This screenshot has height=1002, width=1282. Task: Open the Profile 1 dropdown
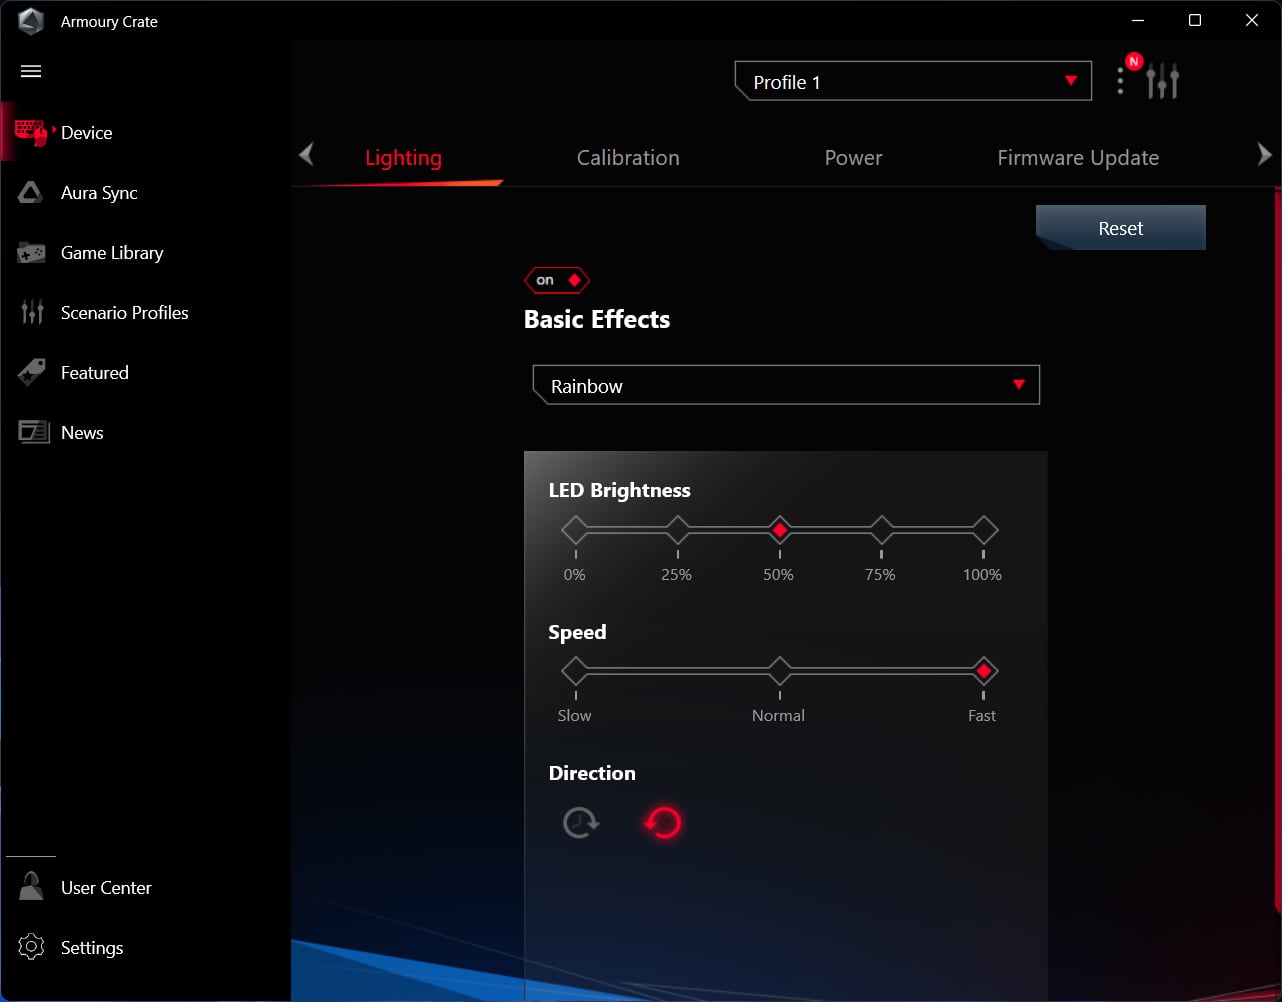[913, 81]
